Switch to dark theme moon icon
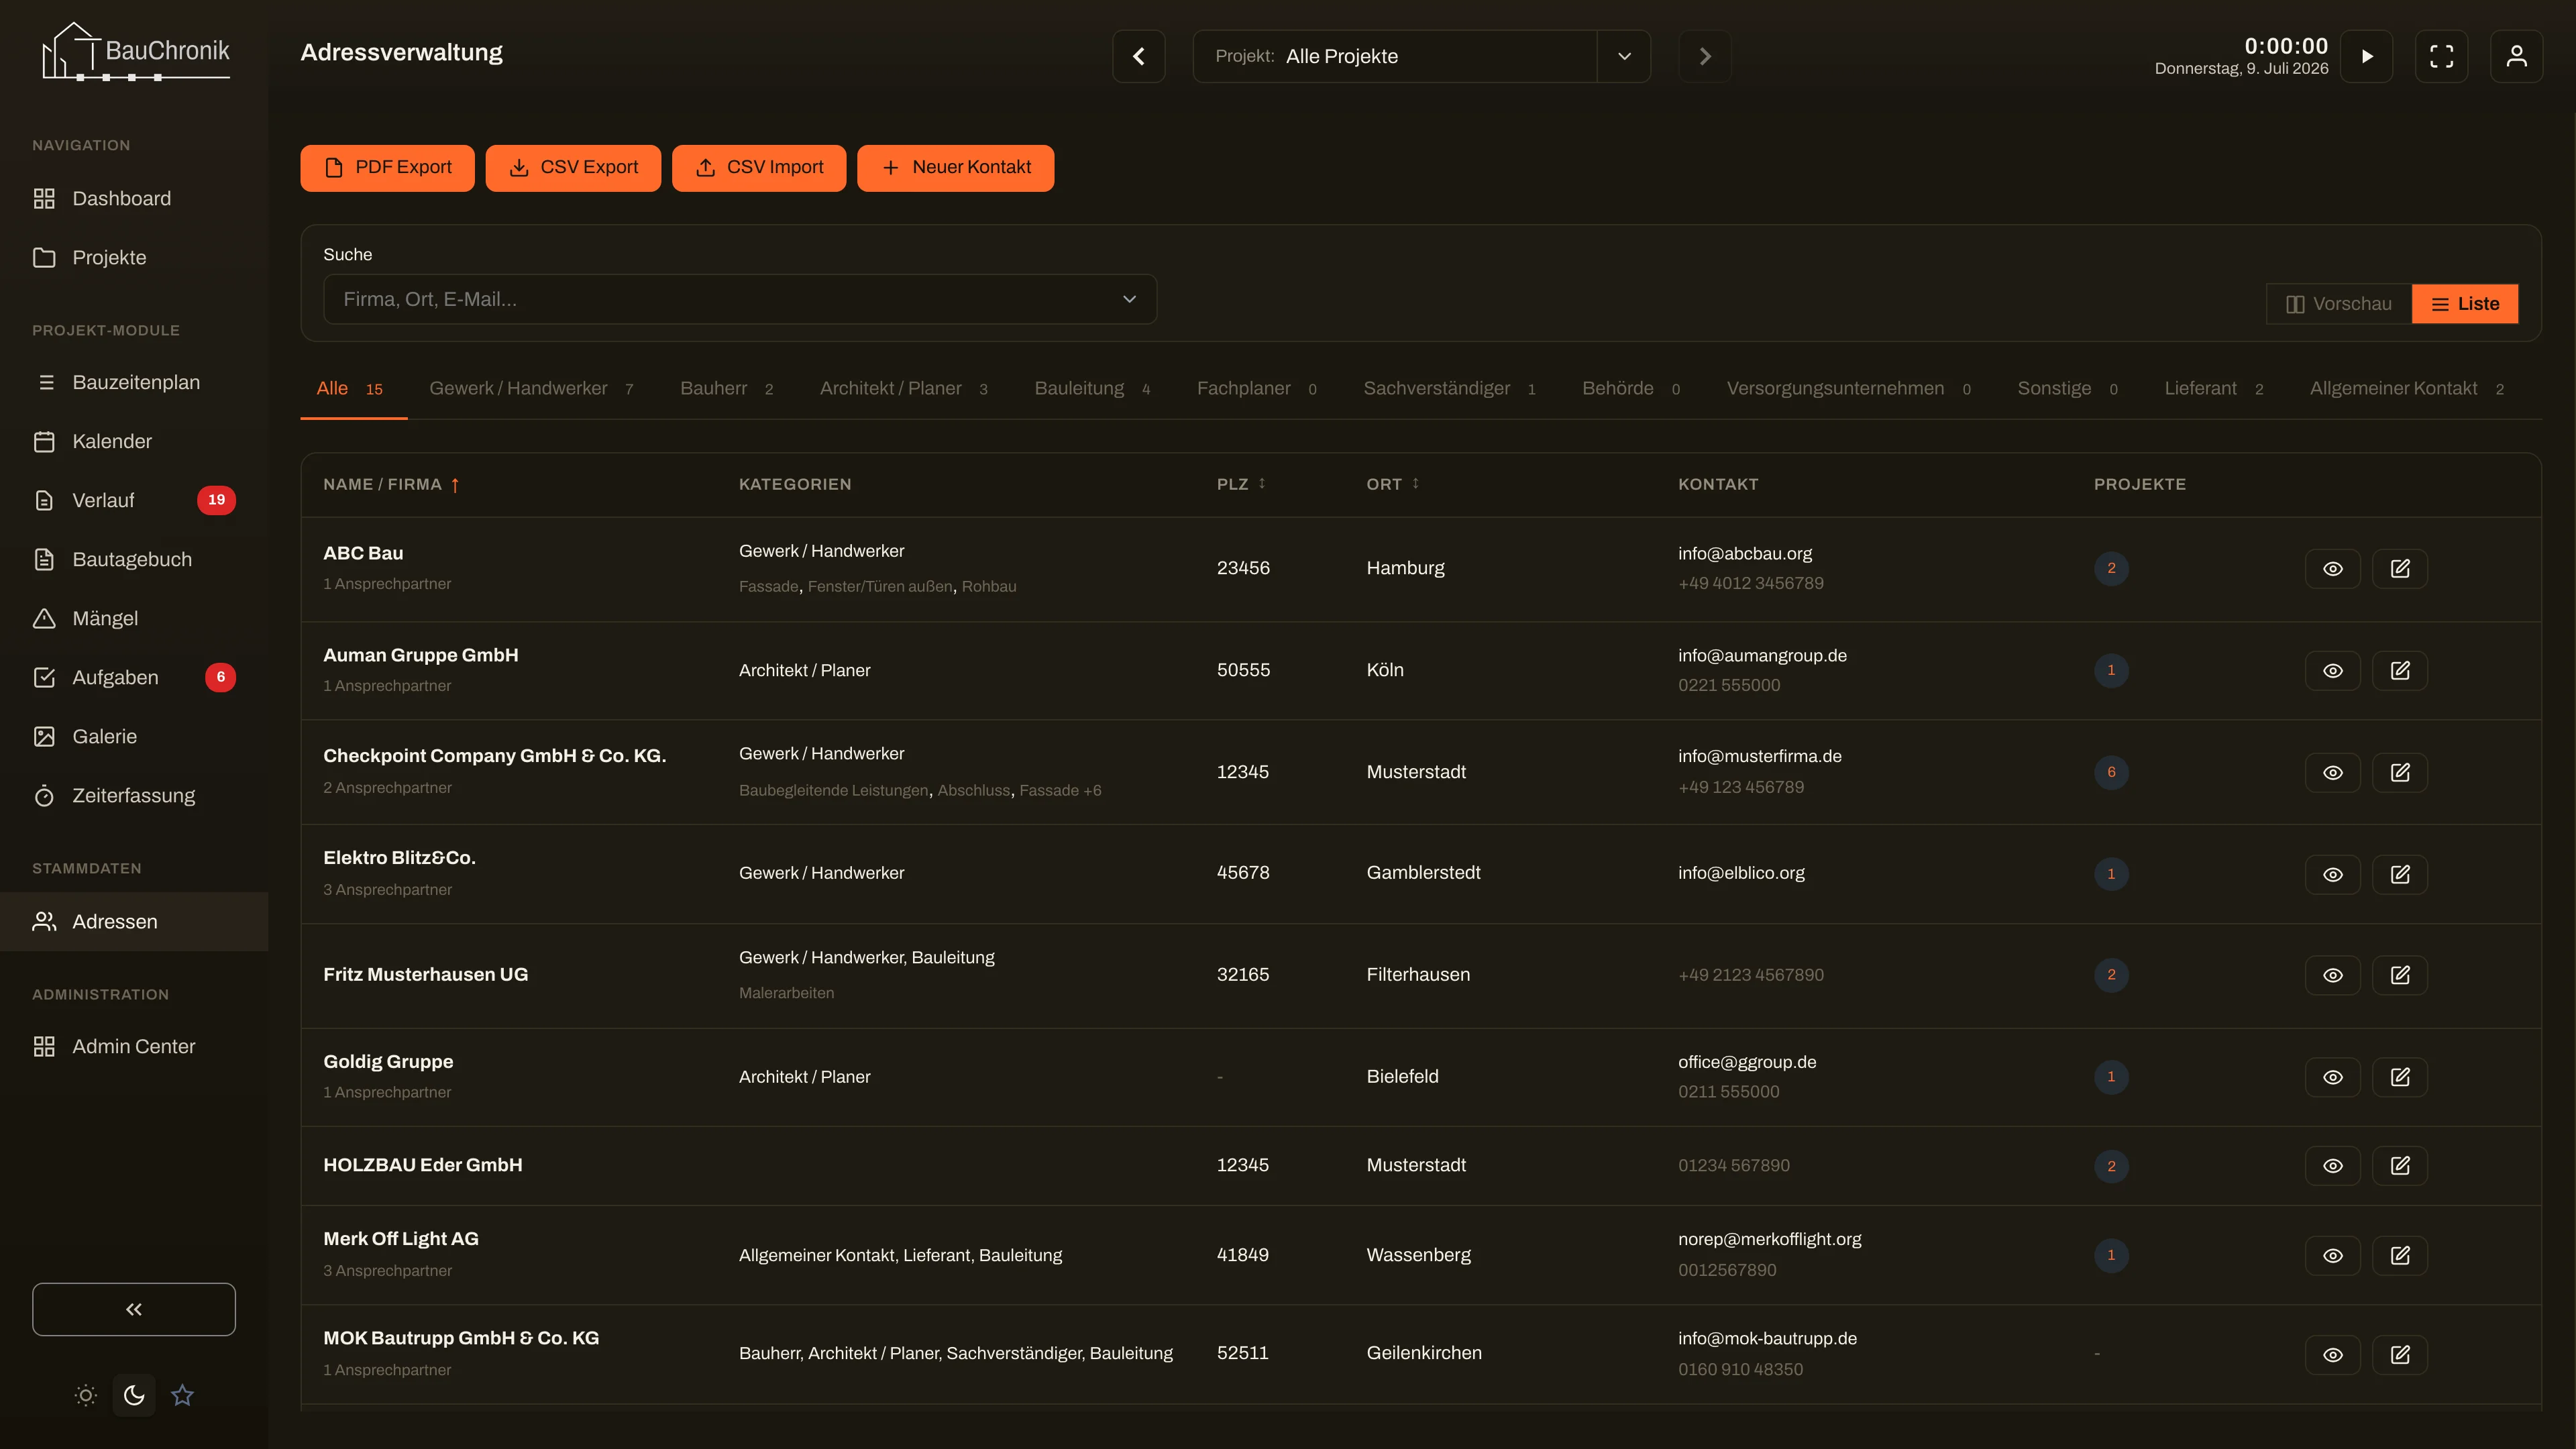This screenshot has height=1449, width=2576. (x=134, y=1395)
